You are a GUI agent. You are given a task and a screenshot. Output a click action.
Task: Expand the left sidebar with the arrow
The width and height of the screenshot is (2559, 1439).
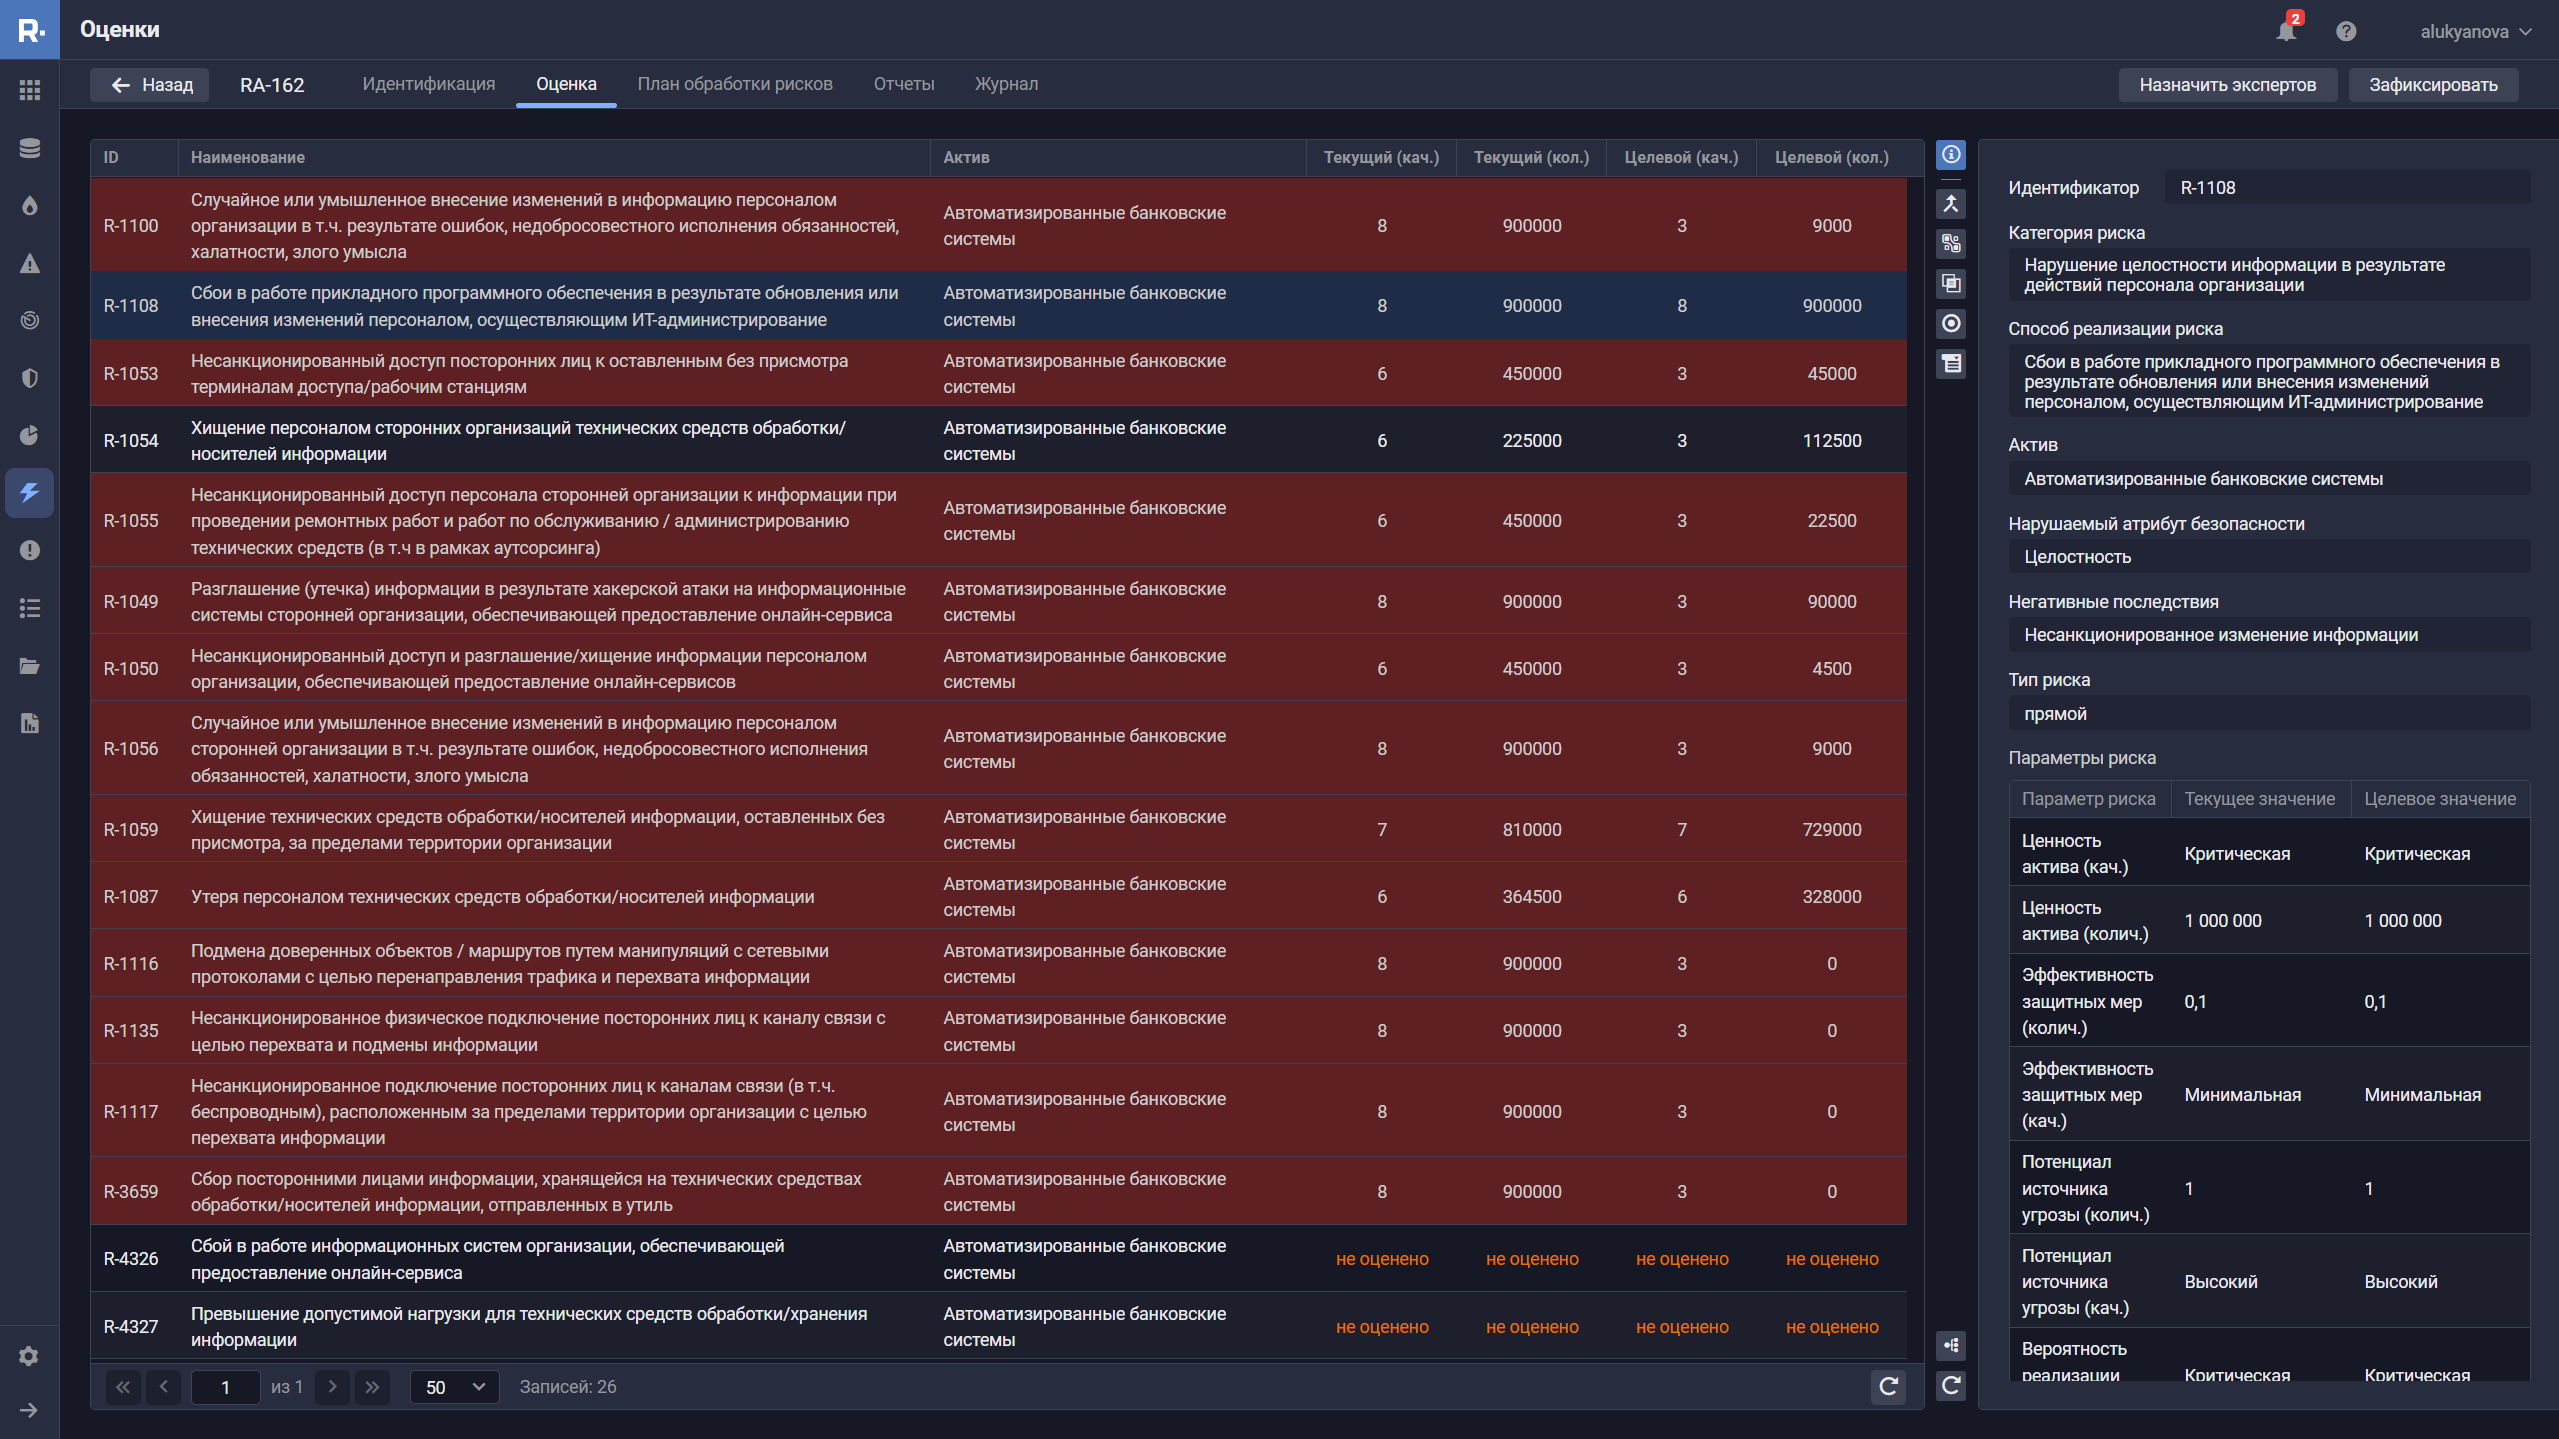[29, 1410]
